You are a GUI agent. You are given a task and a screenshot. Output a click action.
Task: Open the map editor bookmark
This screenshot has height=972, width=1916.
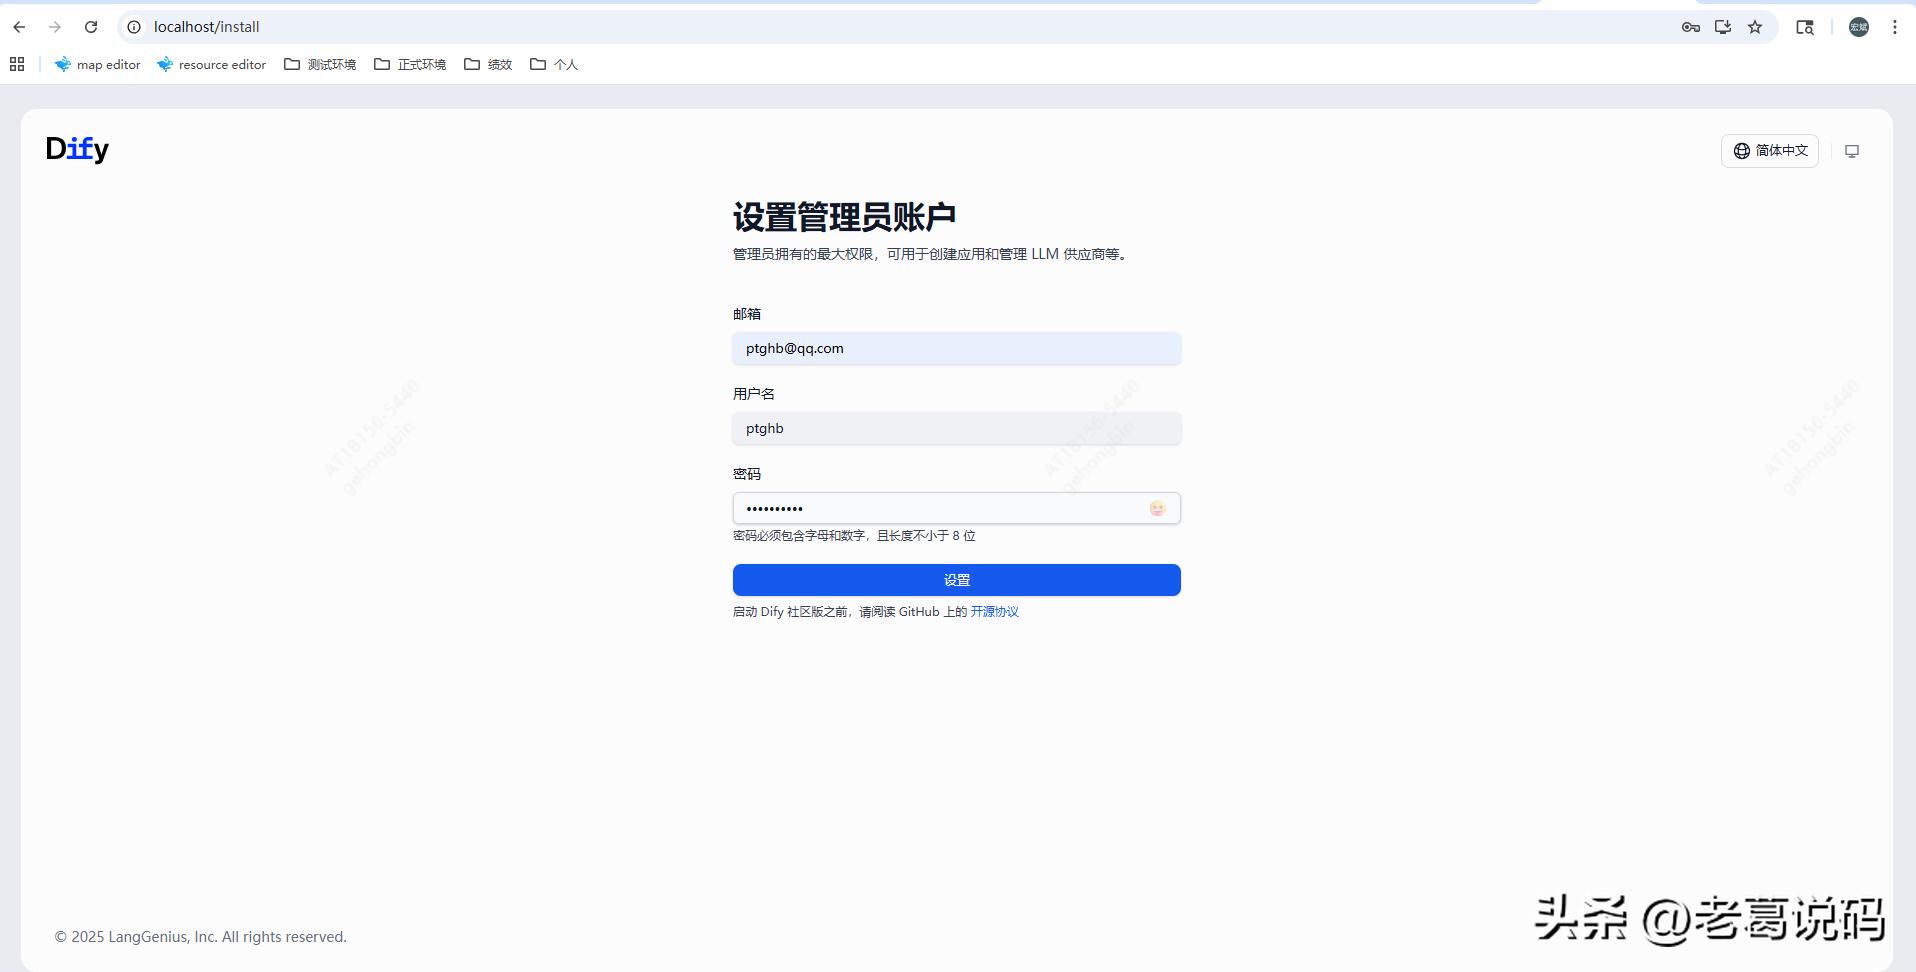click(x=98, y=64)
